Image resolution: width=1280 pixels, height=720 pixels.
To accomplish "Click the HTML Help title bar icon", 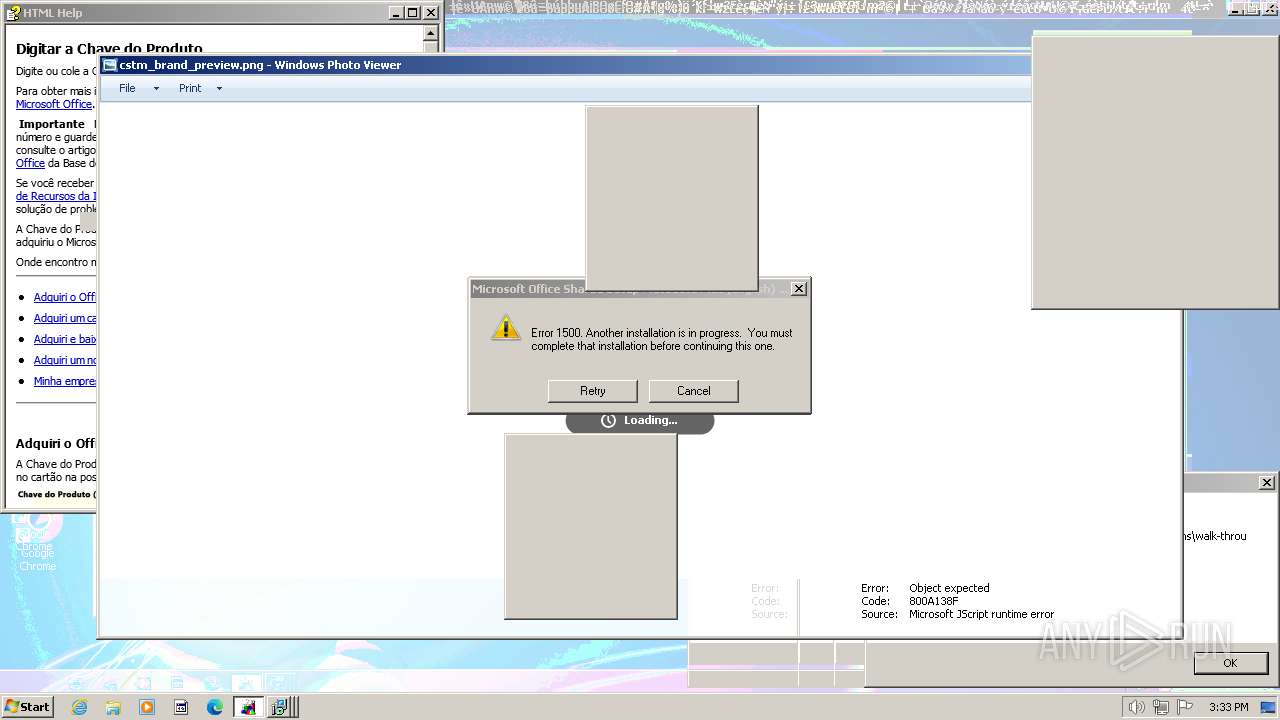I will (14, 13).
